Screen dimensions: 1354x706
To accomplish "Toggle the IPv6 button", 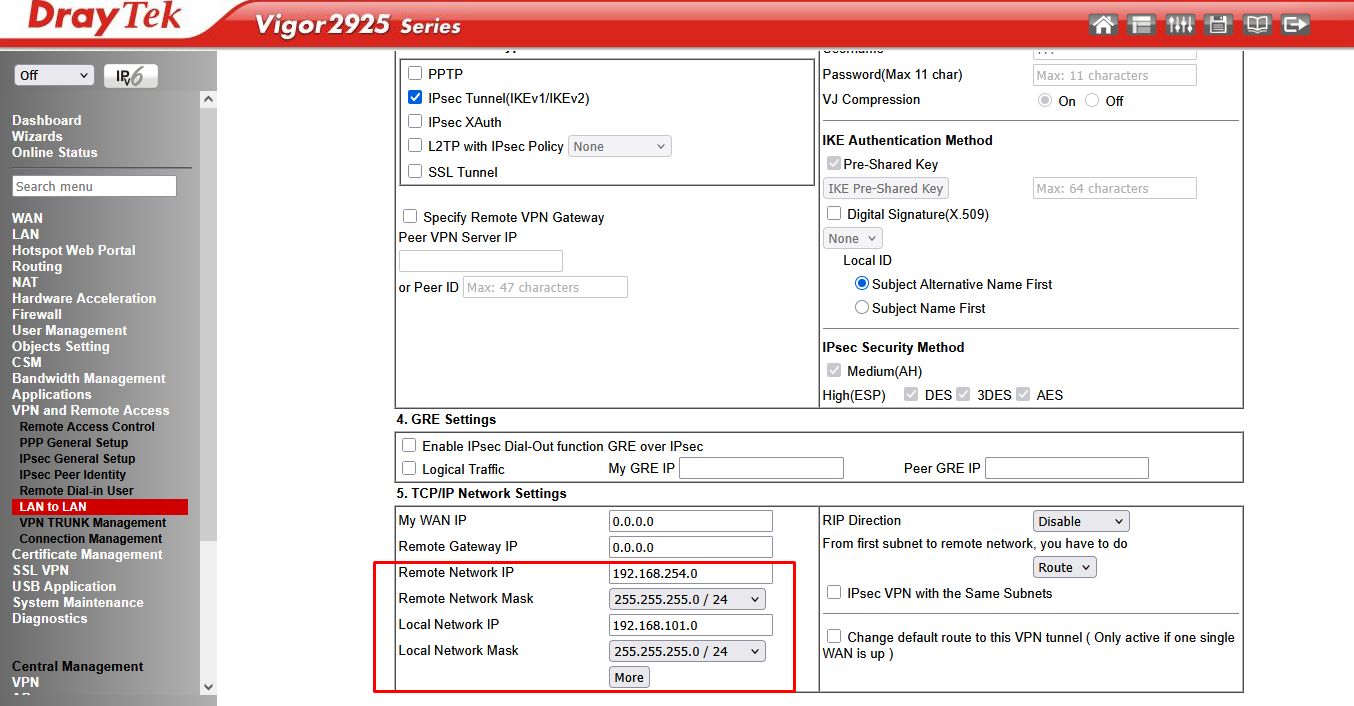I will click(x=130, y=76).
